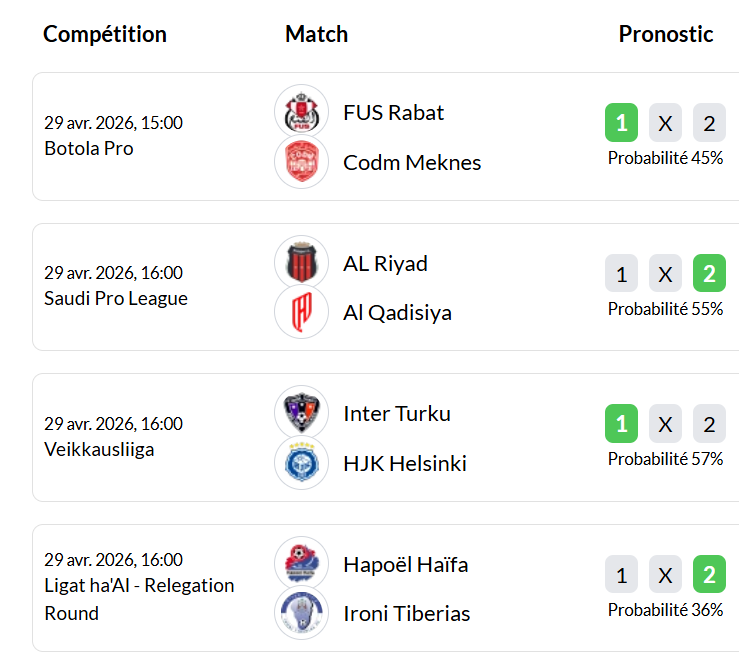Select the Inter Turku team crest
Viewport: 739px width, 653px height.
click(x=301, y=413)
